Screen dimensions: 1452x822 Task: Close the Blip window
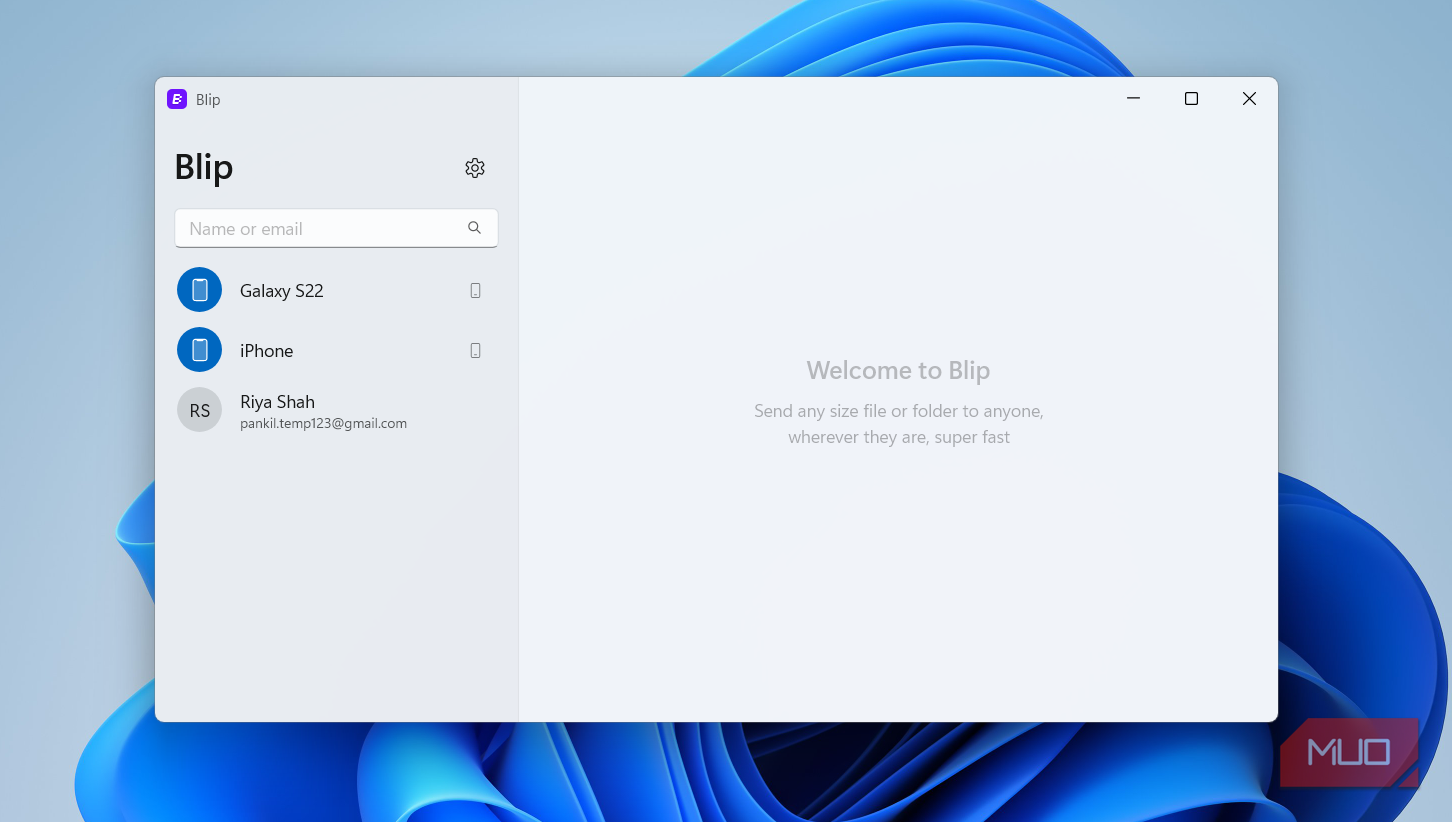click(x=1249, y=98)
